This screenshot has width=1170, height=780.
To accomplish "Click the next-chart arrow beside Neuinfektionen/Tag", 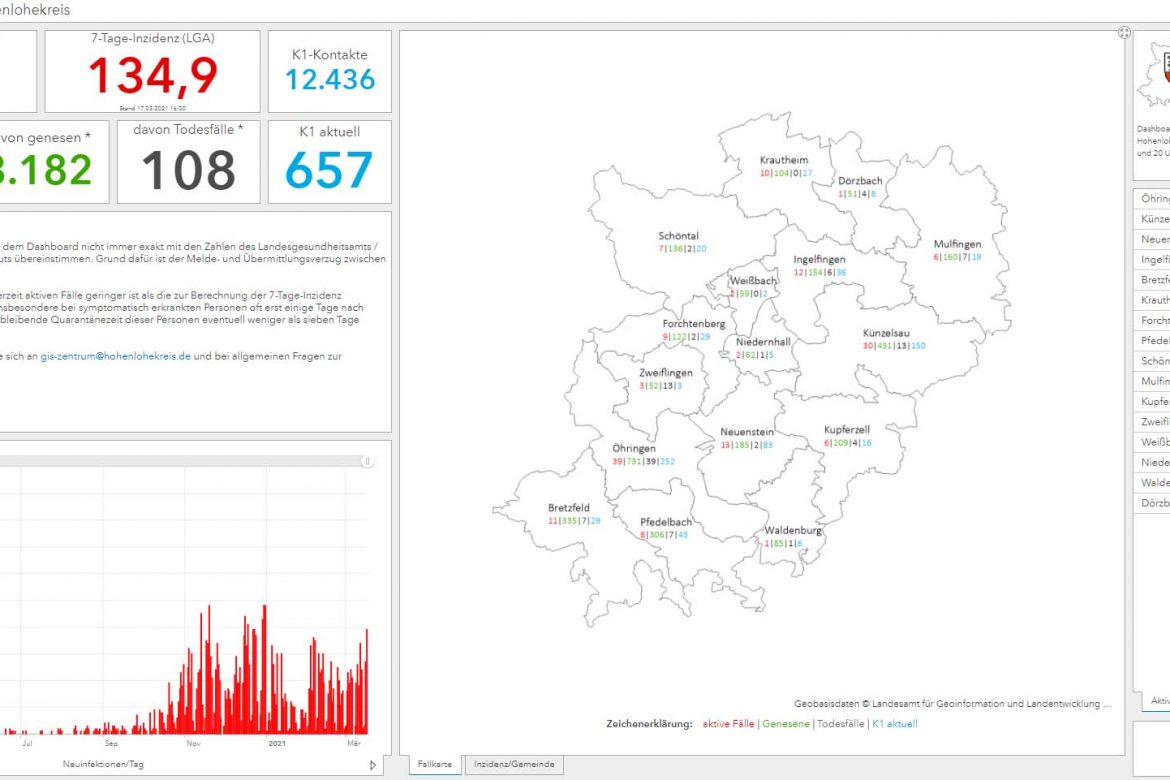I will (x=373, y=765).
